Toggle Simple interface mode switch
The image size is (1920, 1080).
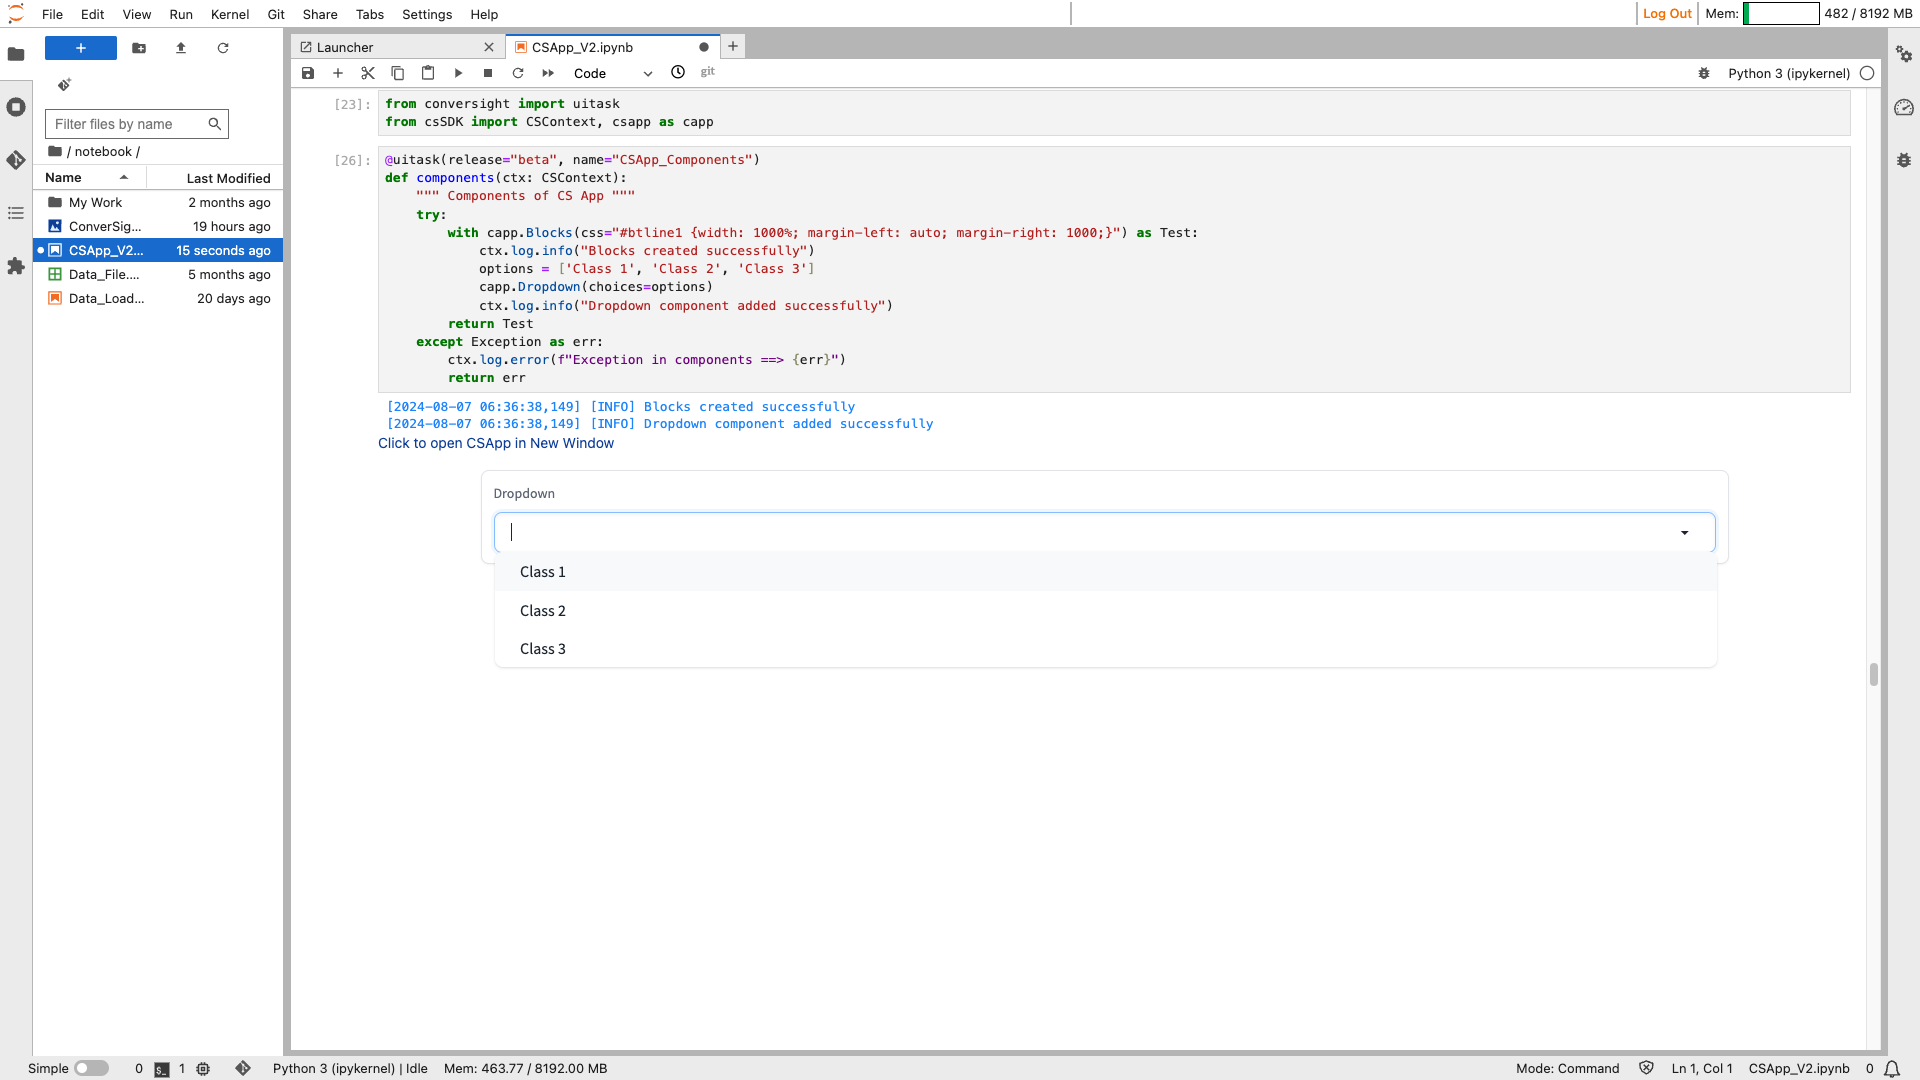pos(91,1068)
